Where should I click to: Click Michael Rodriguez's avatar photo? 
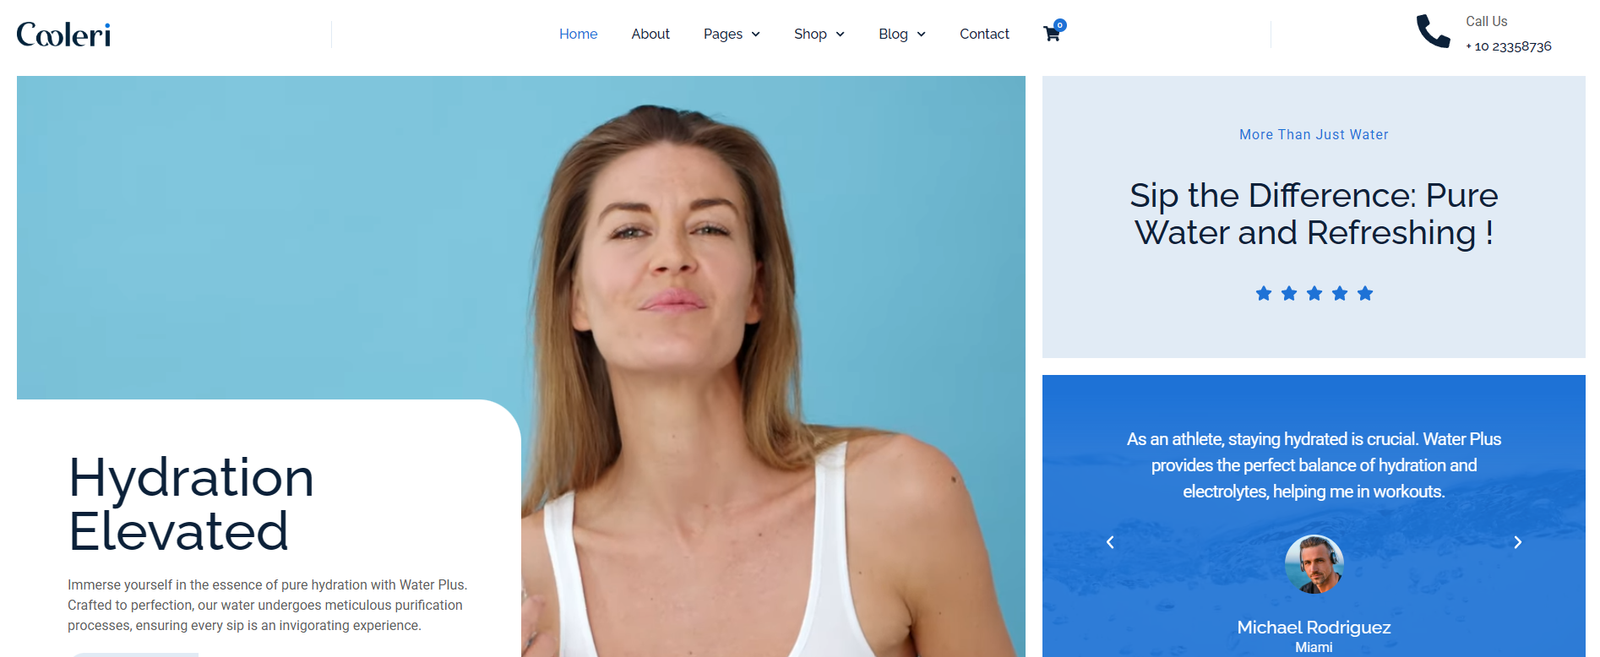point(1314,564)
